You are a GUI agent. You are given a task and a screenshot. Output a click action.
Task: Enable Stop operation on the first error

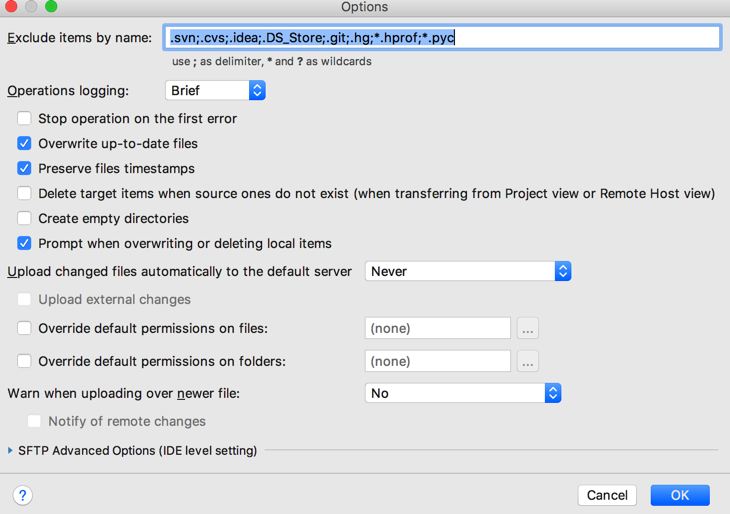(25, 119)
